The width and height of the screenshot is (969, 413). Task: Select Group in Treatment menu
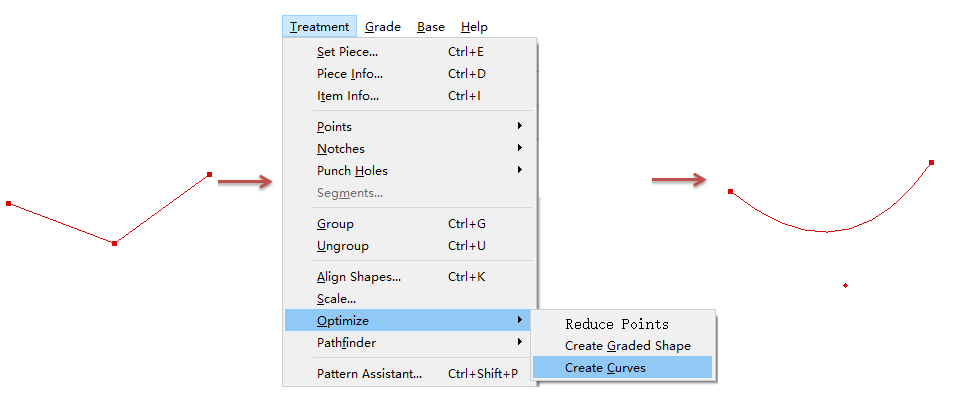point(335,224)
